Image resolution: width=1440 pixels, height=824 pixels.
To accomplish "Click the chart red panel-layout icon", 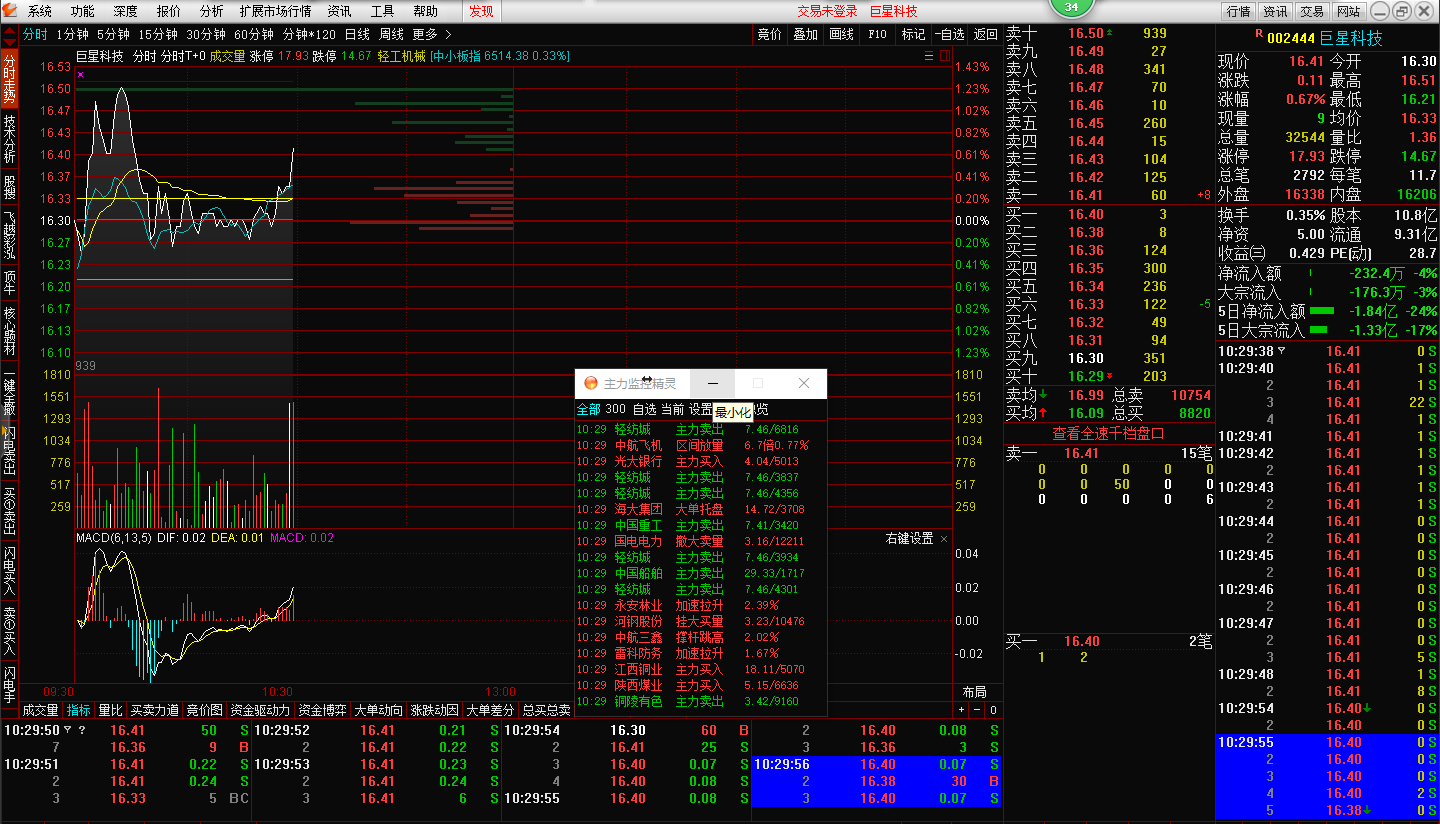I will 944,56.
